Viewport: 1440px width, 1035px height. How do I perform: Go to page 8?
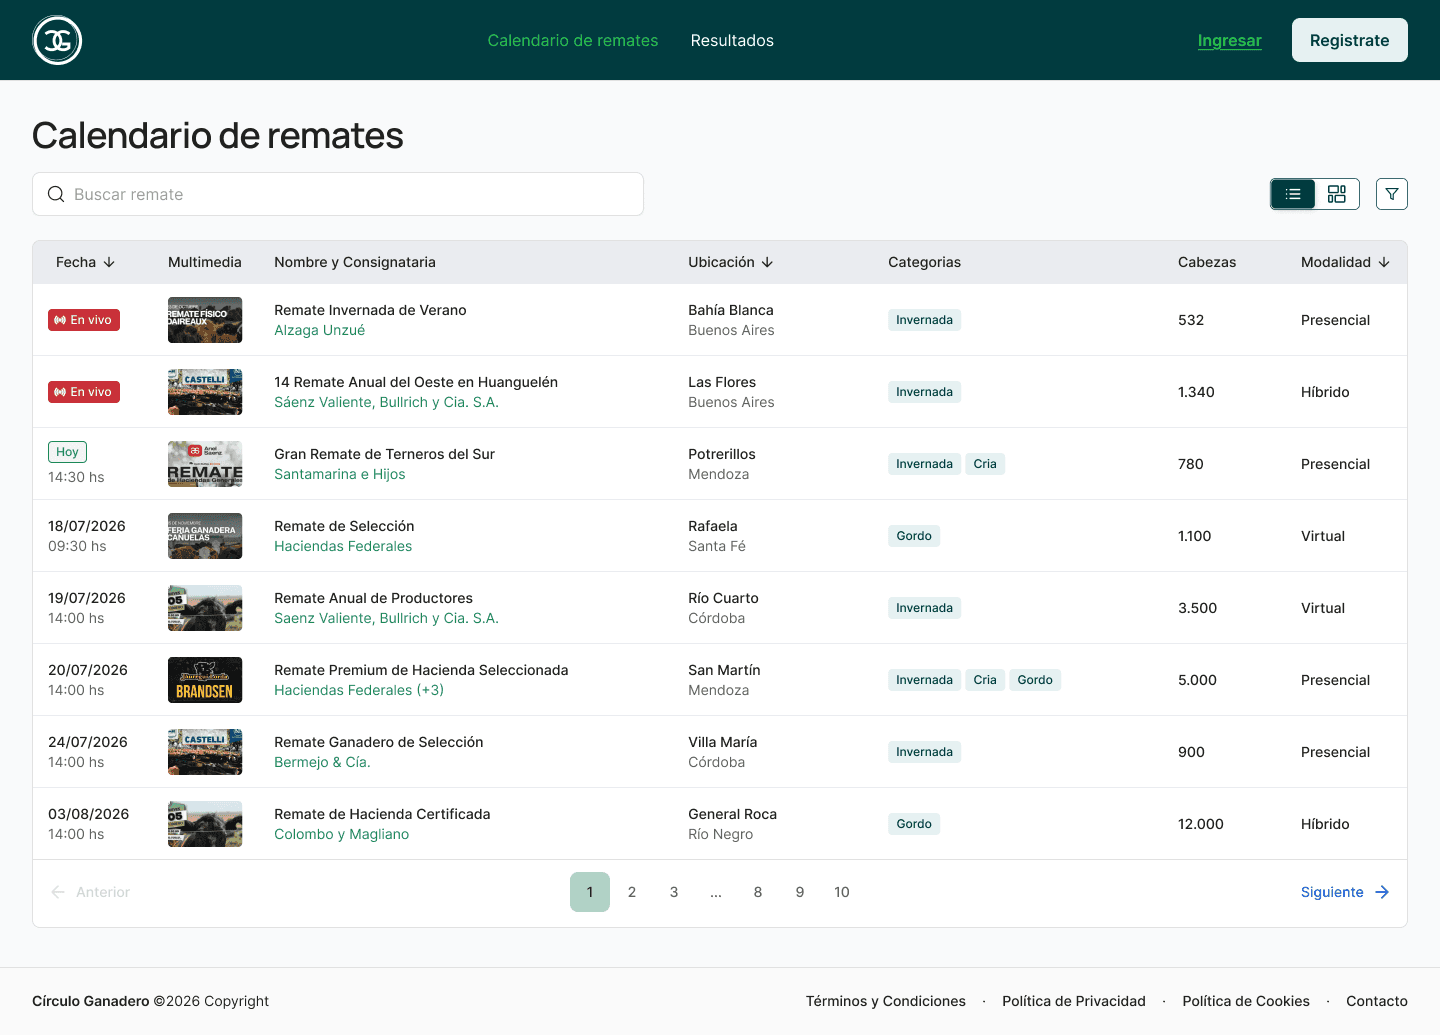[758, 892]
